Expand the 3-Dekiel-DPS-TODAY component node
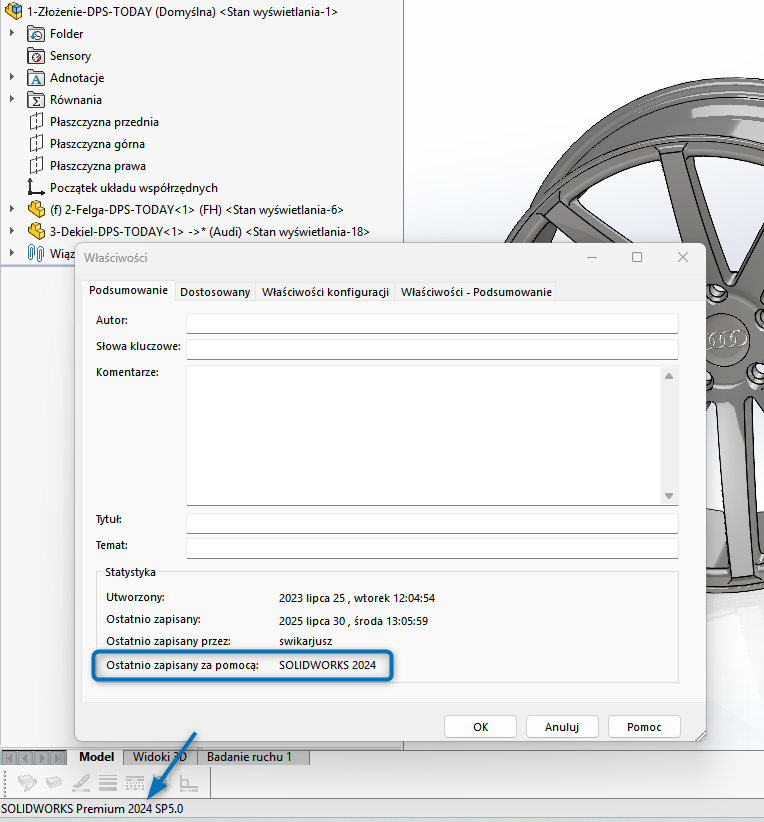 click(x=12, y=232)
